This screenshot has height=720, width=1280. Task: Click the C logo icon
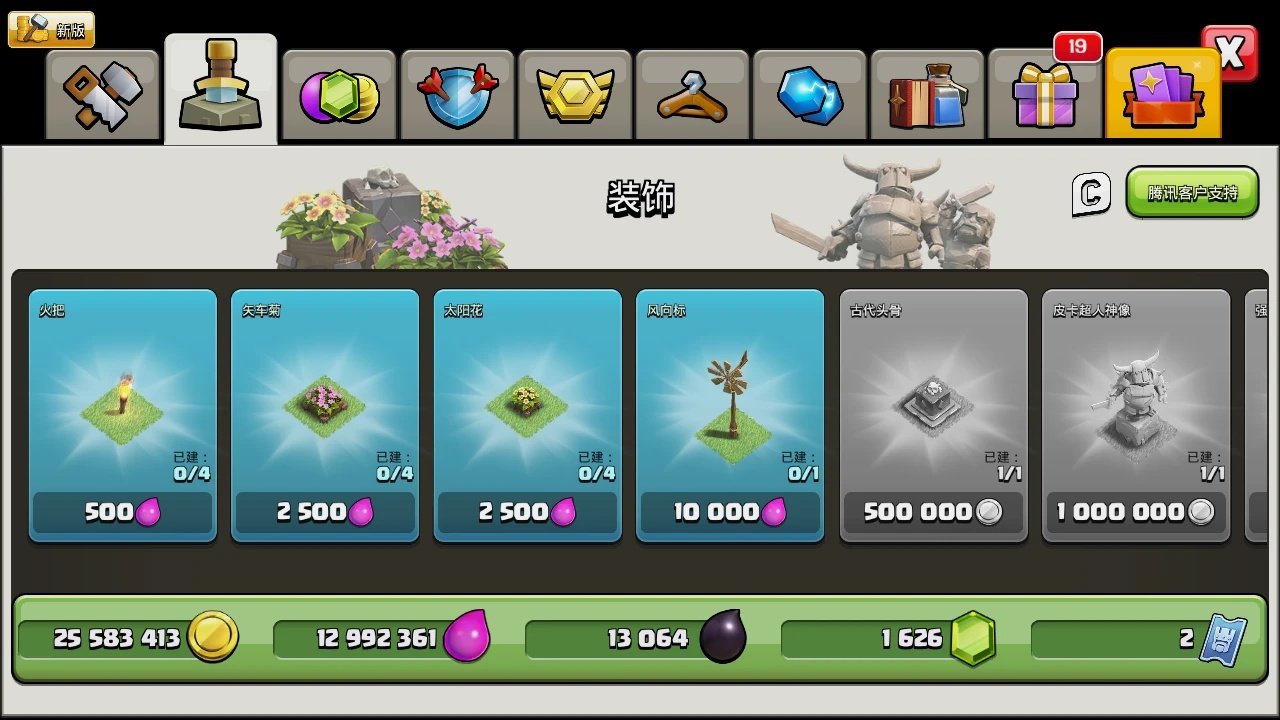(1091, 193)
